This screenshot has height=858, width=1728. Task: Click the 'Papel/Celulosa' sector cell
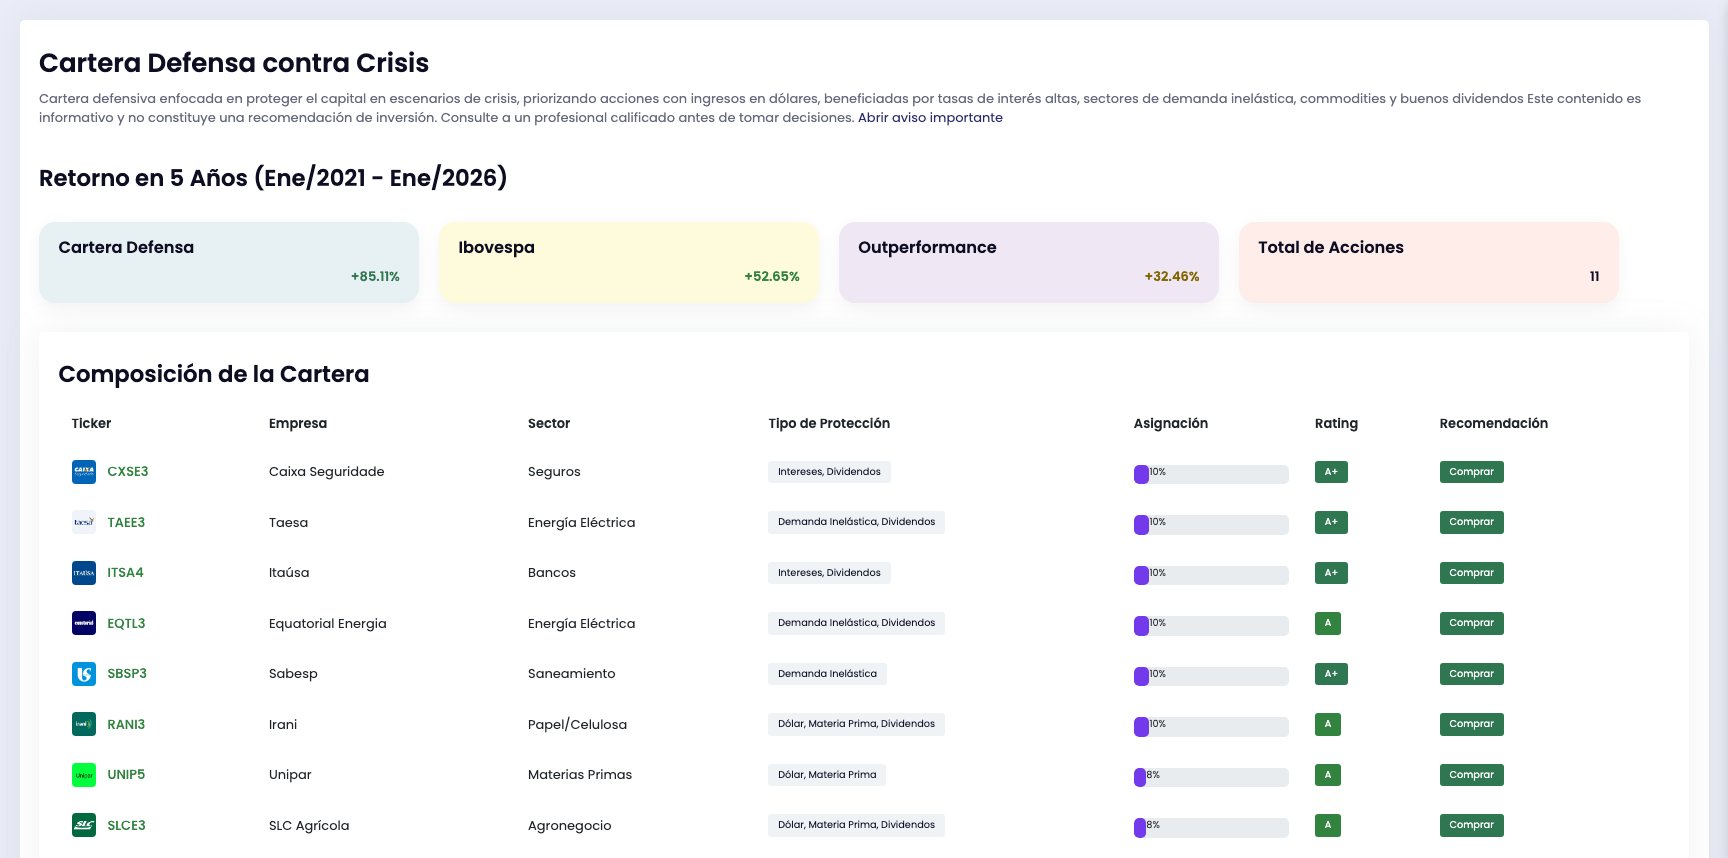577,725
